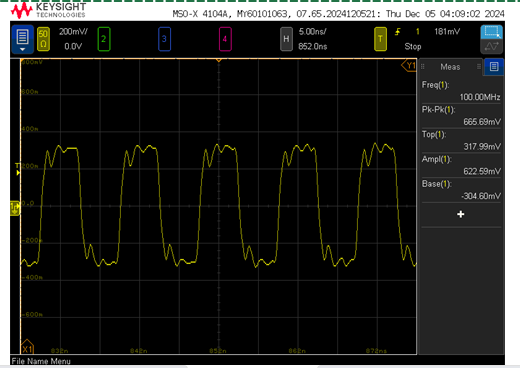Select the Y1 cursor marker
Screen dimensions: 520x368
click(409, 65)
